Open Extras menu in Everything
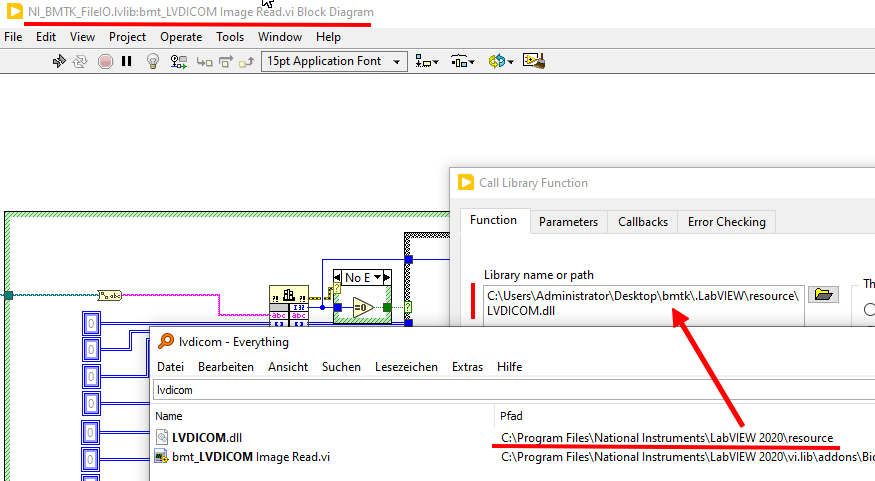The image size is (875, 481). pyautogui.click(x=467, y=367)
